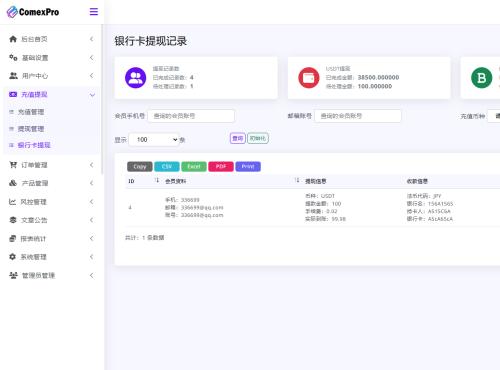Viewport: 500px width, 370px height.
Task: Focus the 邮箱账号 search field
Action: coord(358,116)
